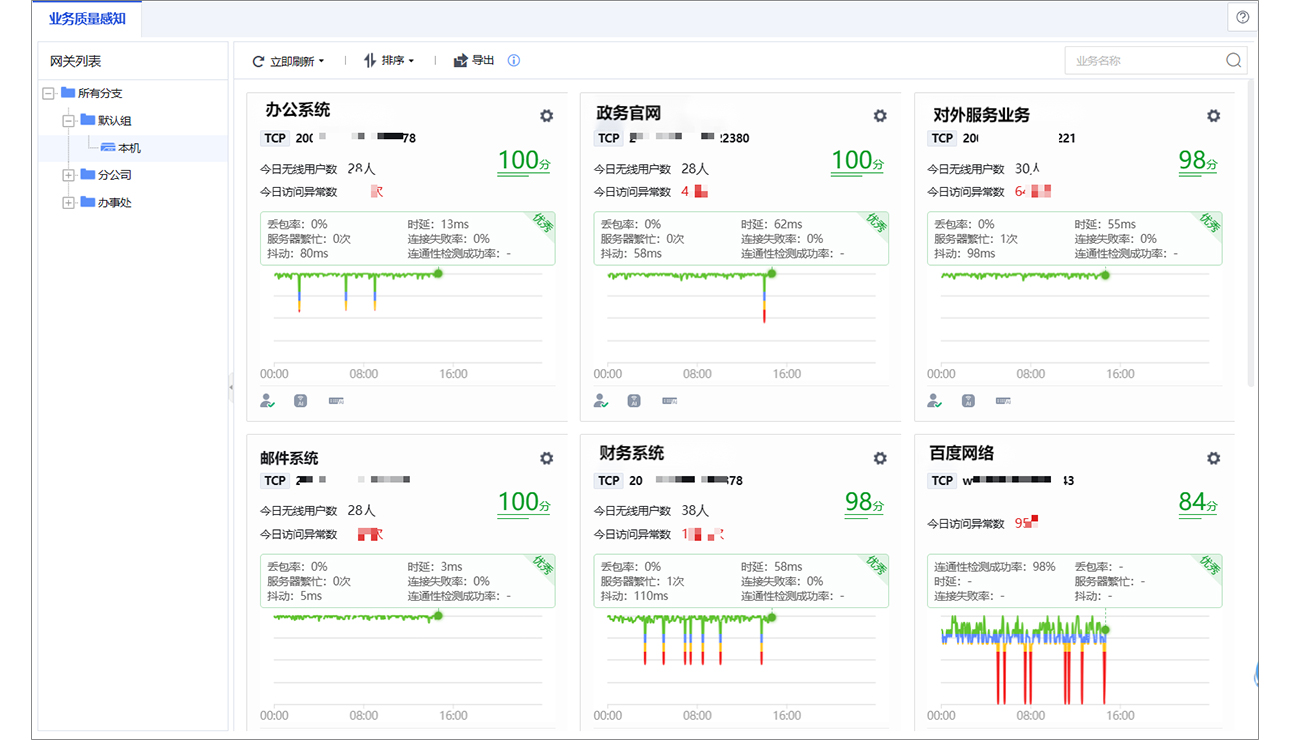Click AI device icon under 办公系统 chart

point(336,401)
